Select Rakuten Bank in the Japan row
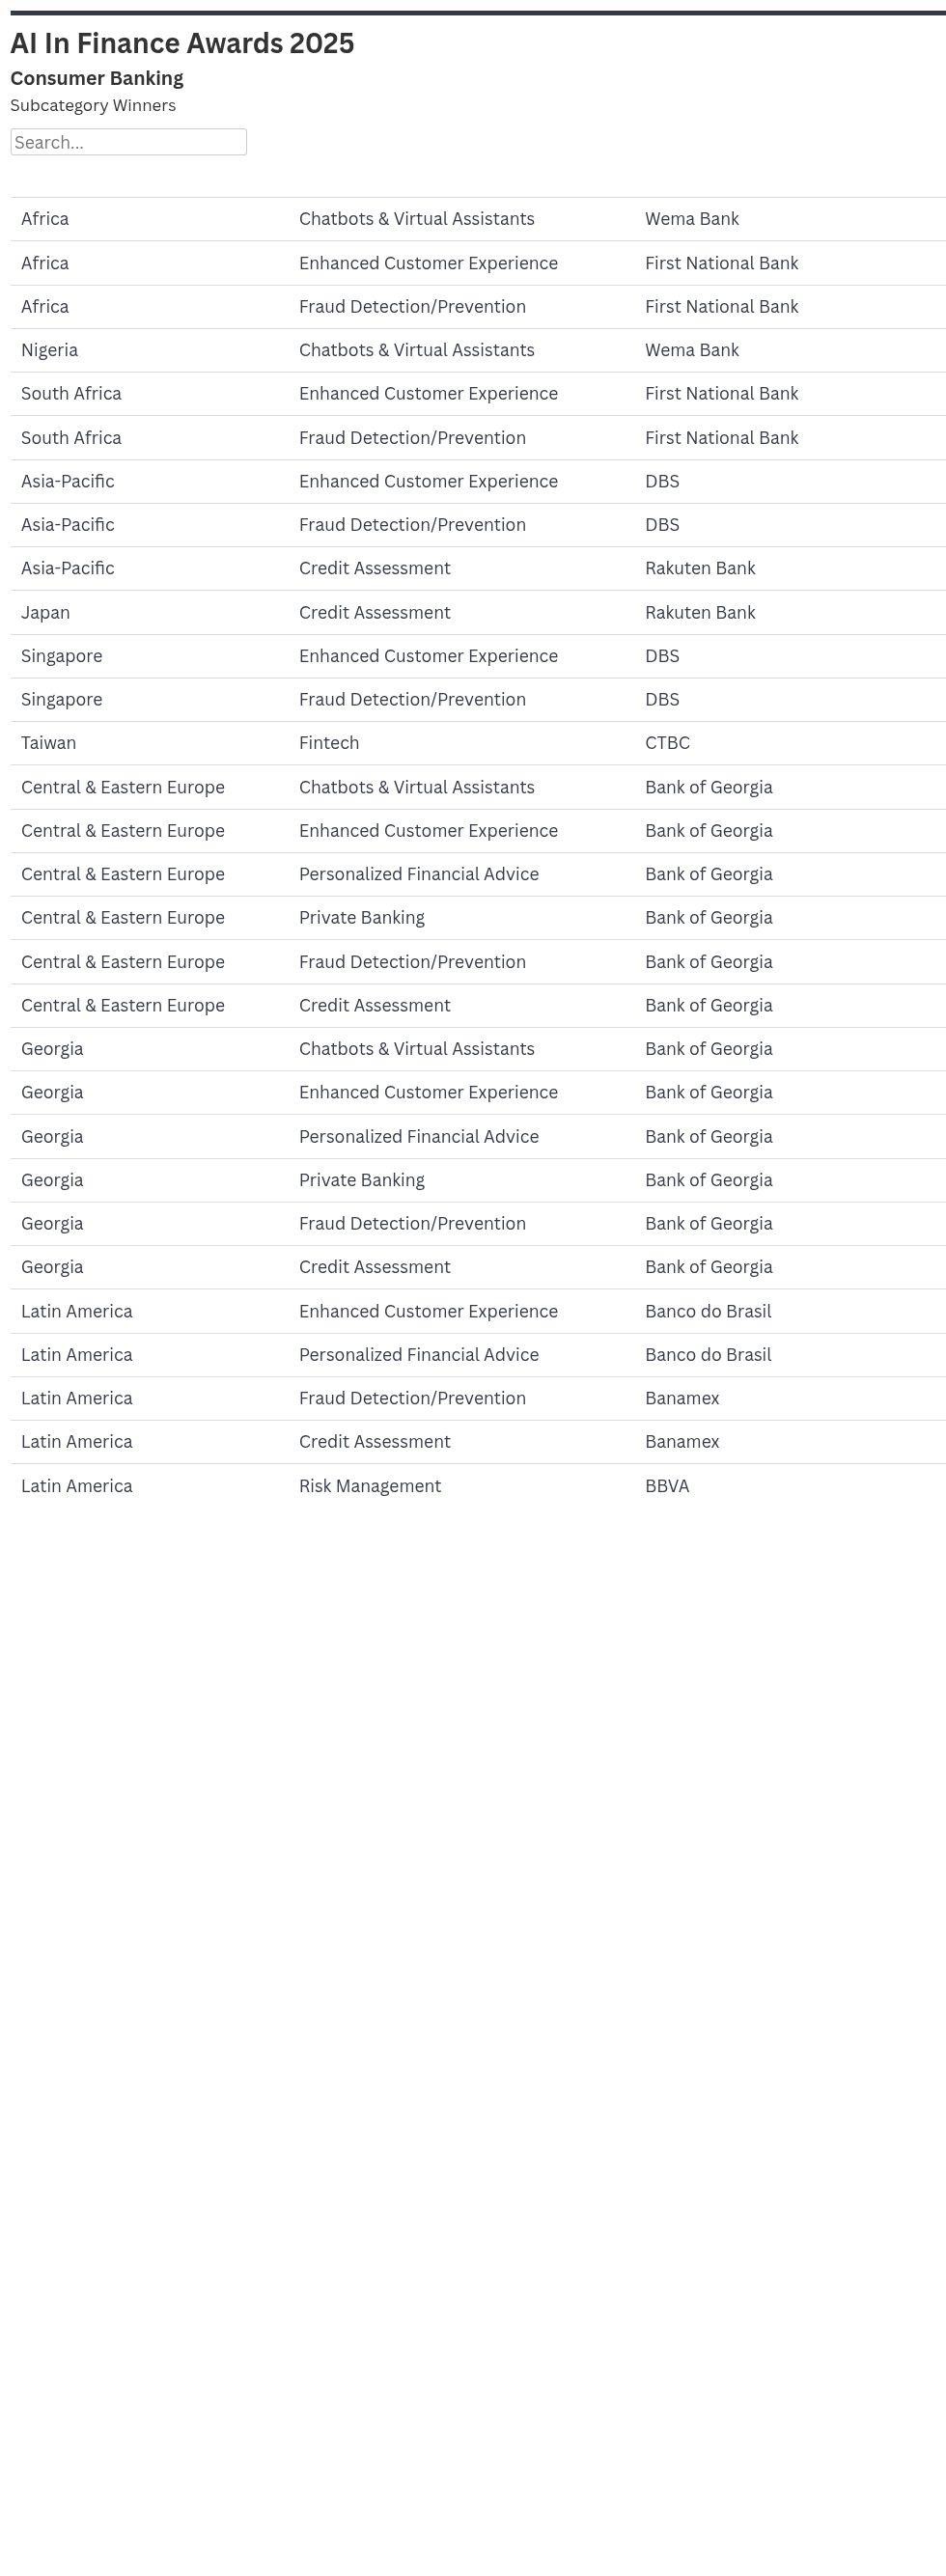 (700, 612)
